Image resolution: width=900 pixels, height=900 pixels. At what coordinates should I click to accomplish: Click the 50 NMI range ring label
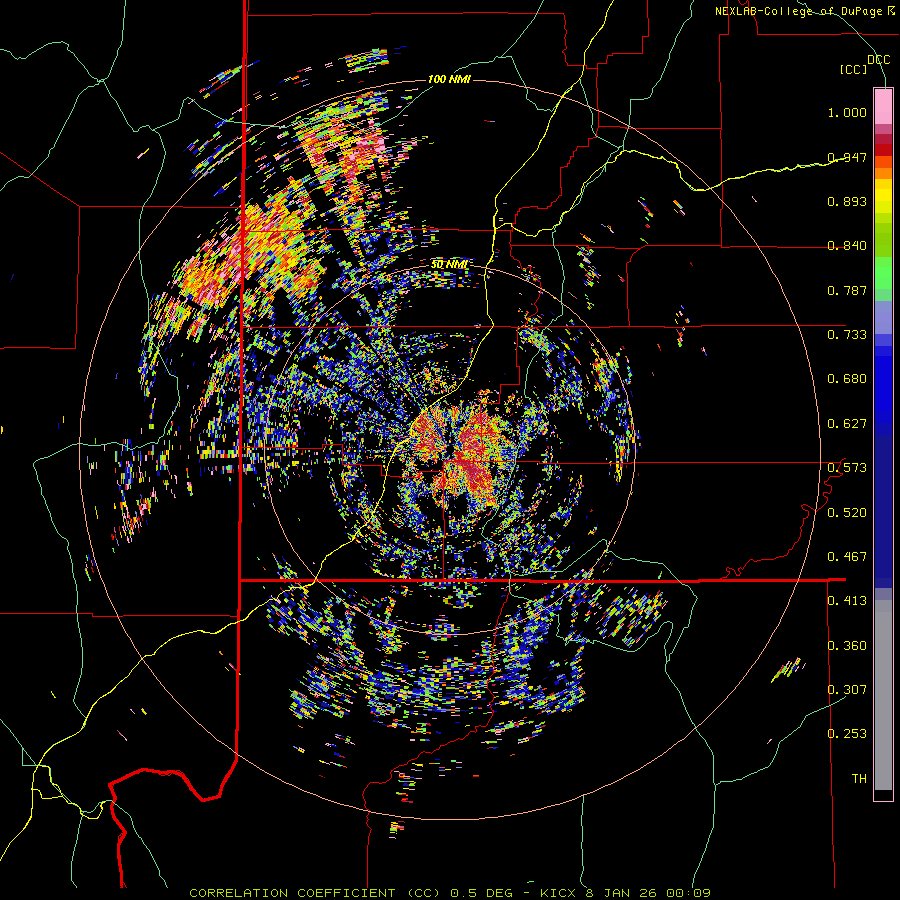point(449,264)
